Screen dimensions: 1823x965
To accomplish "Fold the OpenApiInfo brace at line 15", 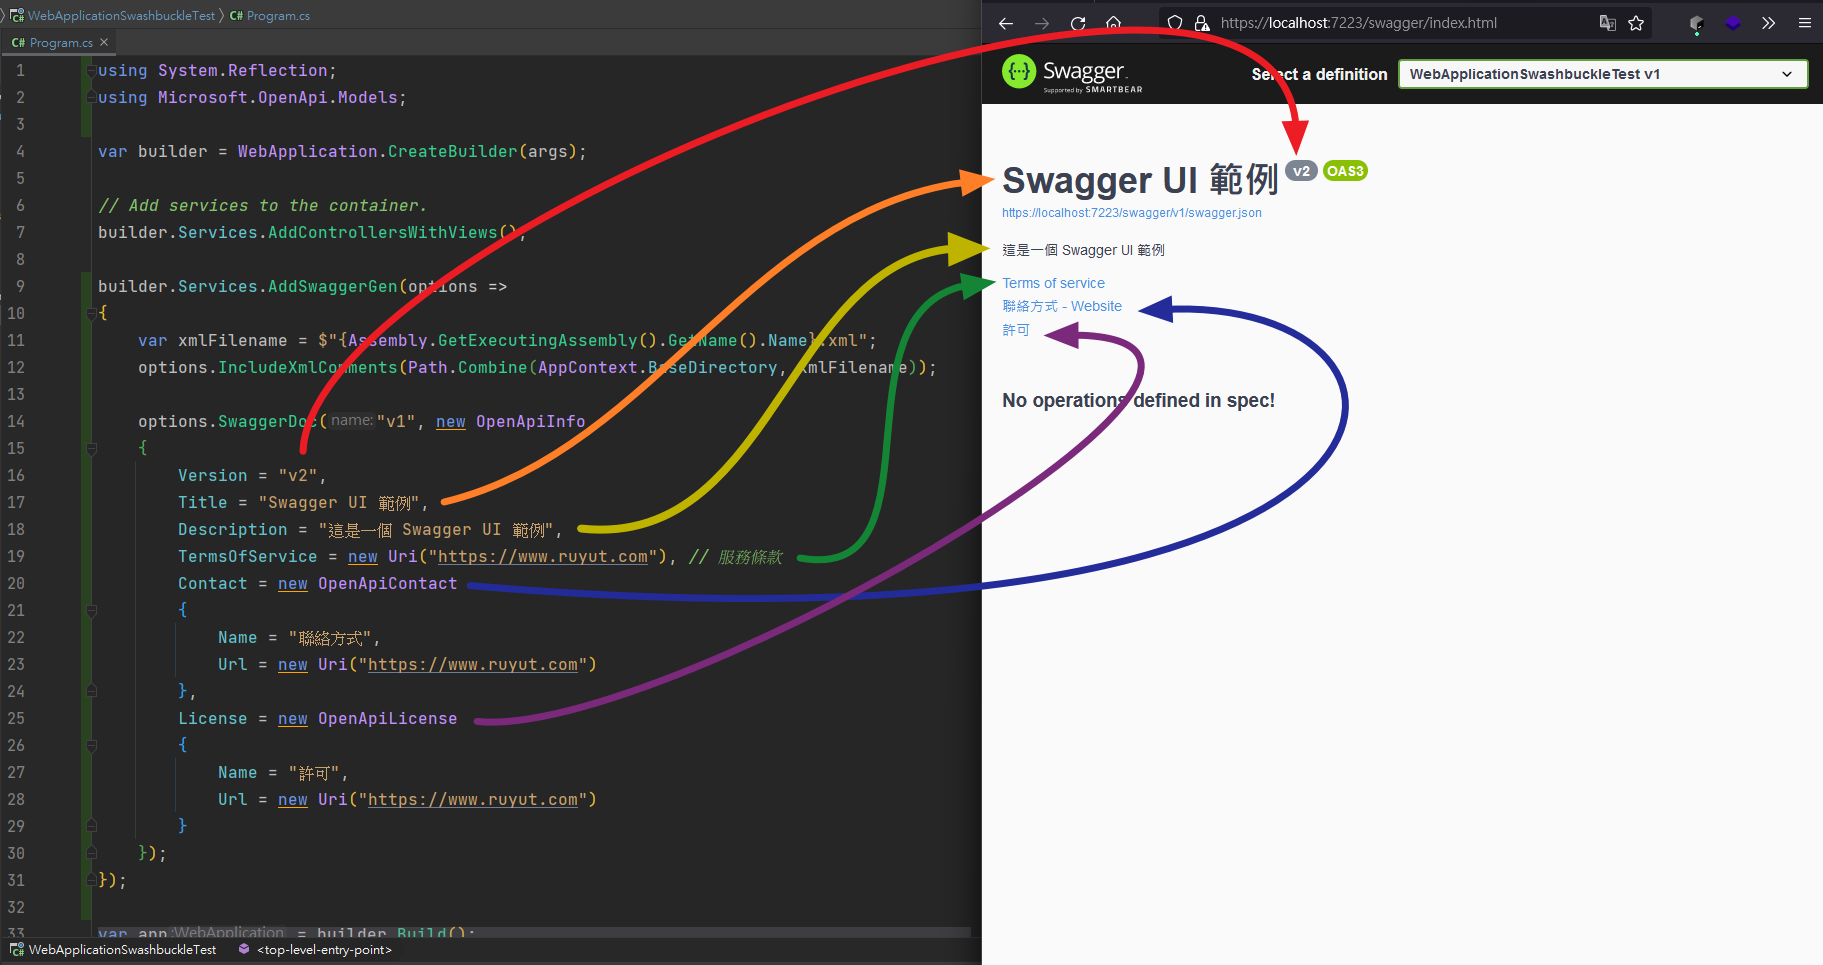I will coord(91,449).
